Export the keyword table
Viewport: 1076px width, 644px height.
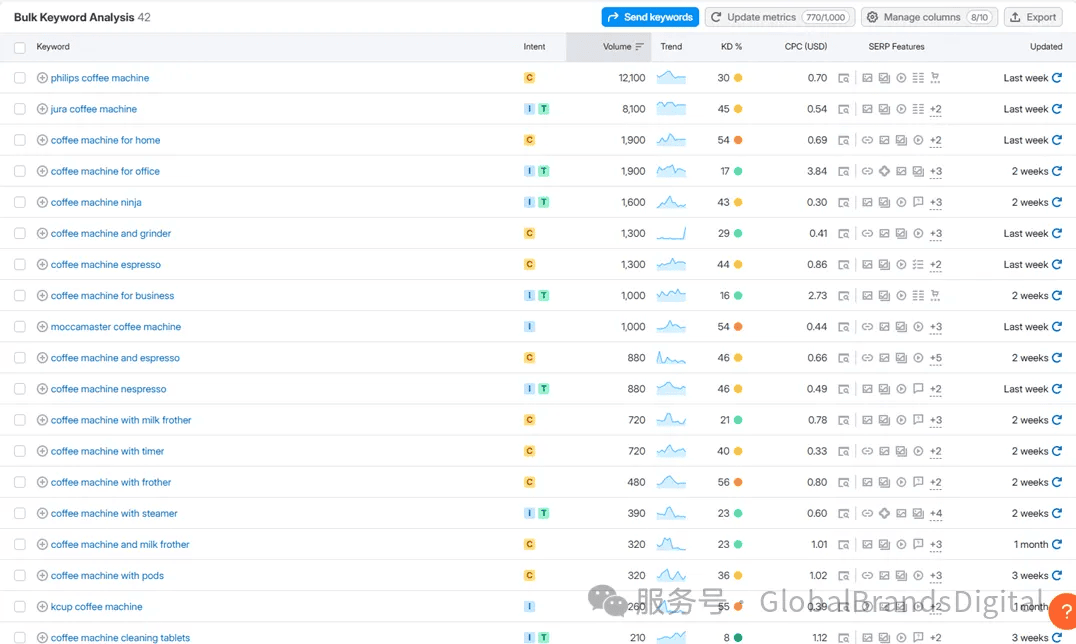1033,17
